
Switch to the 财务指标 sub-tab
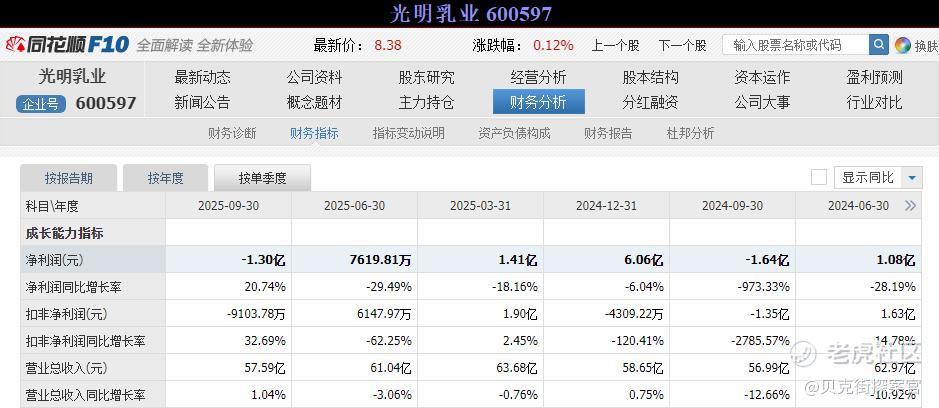tap(314, 133)
